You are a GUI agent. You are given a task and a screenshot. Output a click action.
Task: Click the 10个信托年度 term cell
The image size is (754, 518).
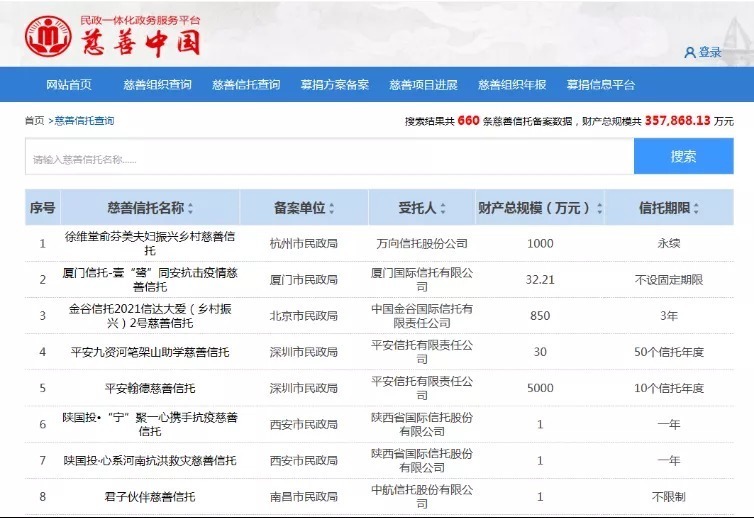(x=669, y=388)
